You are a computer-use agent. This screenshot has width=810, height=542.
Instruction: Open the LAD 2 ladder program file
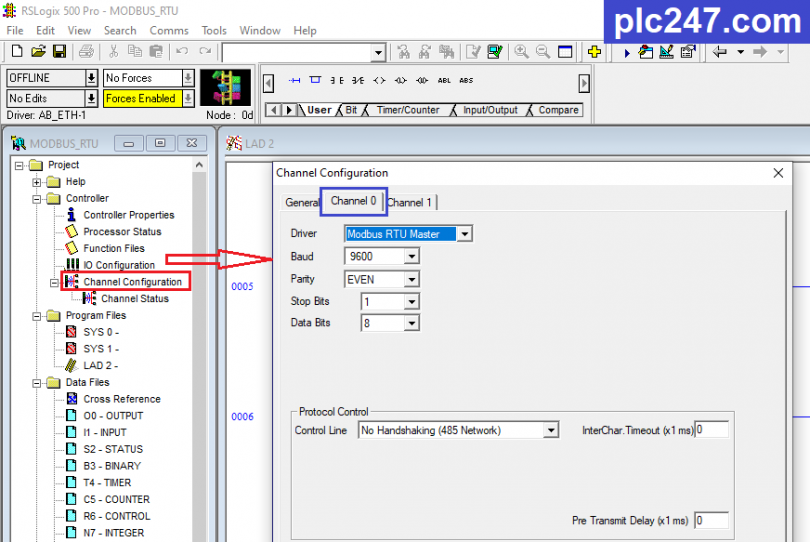pyautogui.click(x=101, y=366)
